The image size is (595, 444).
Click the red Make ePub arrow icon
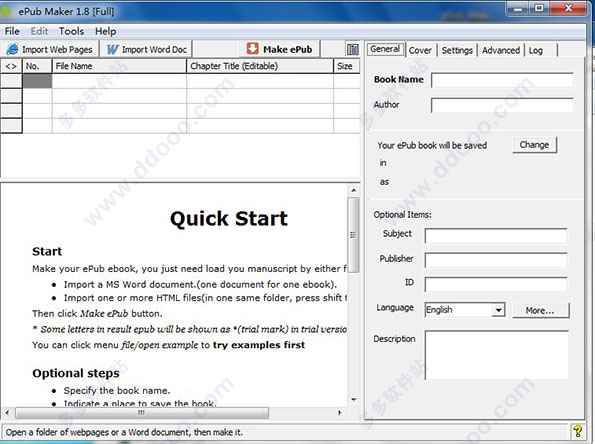pos(252,49)
